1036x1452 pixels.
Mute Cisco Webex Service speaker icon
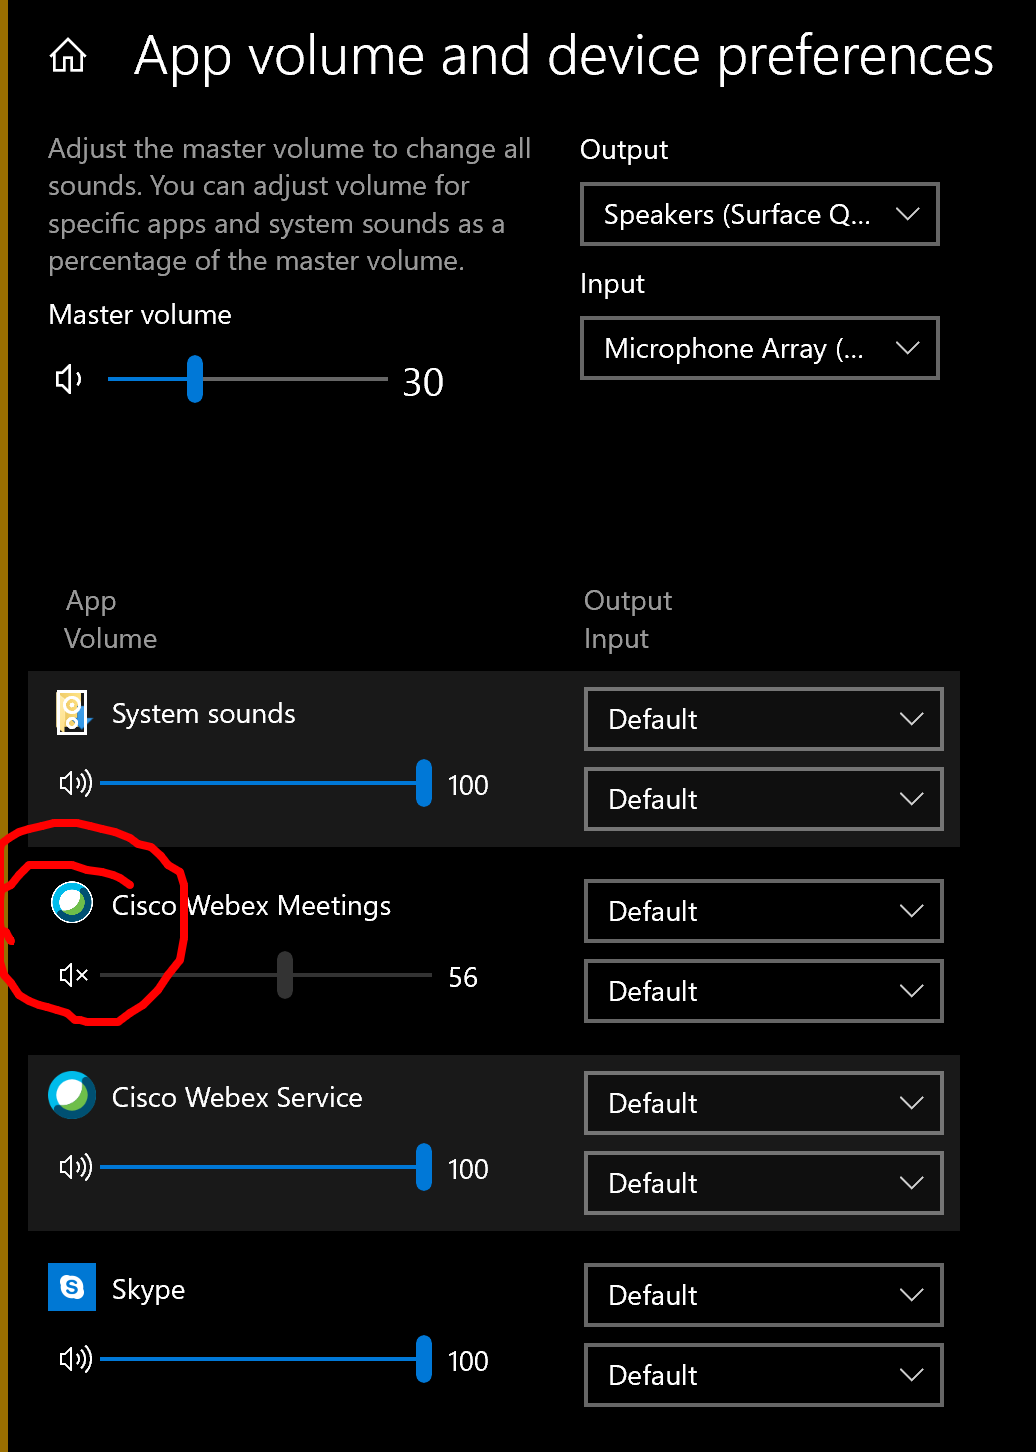coord(75,1167)
